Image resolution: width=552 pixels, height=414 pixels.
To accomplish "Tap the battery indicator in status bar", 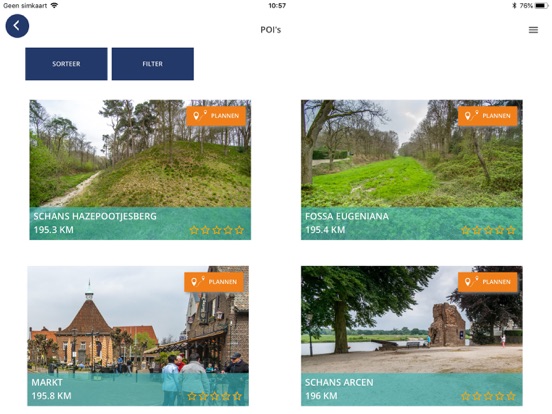I will pyautogui.click(x=542, y=6).
